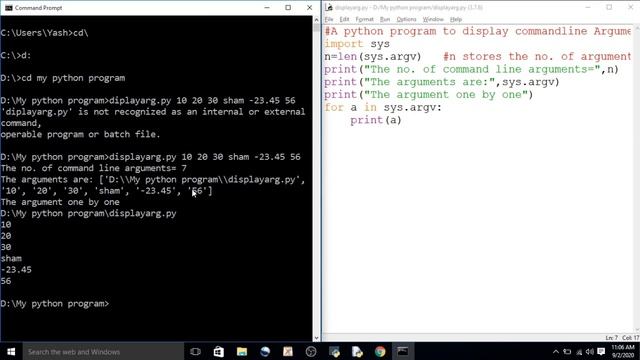Click the print "The argument one by one" line
640x360 pixels.
point(429,95)
